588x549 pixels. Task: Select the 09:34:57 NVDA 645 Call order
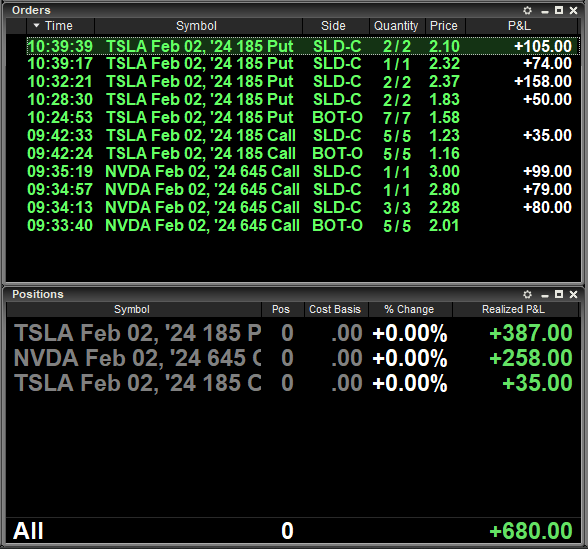click(303, 189)
